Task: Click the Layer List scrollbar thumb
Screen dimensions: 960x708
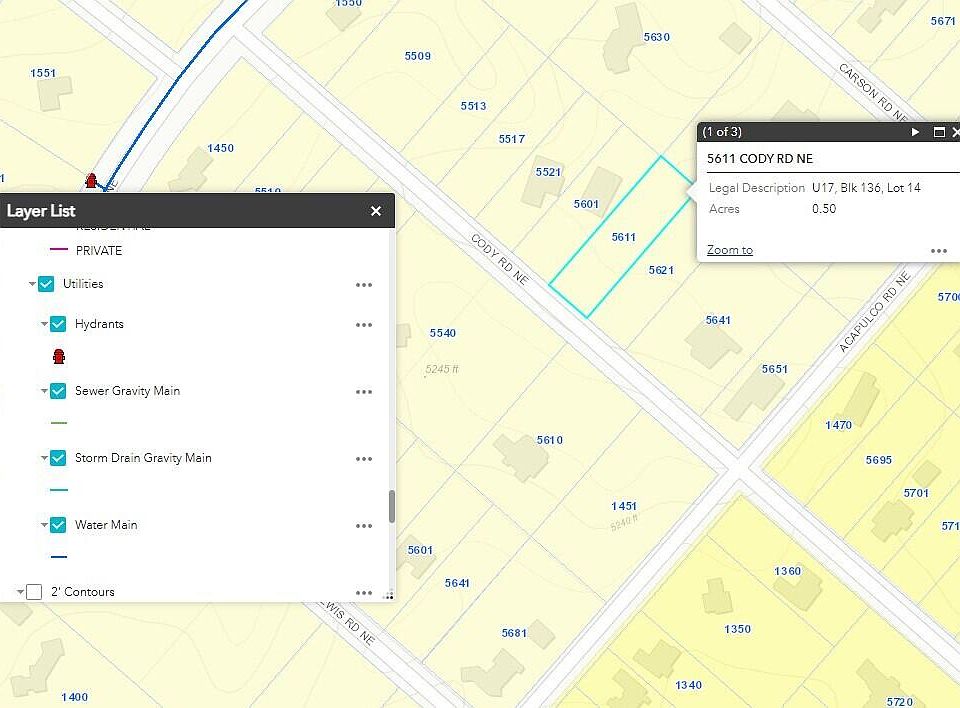Action: [x=392, y=507]
